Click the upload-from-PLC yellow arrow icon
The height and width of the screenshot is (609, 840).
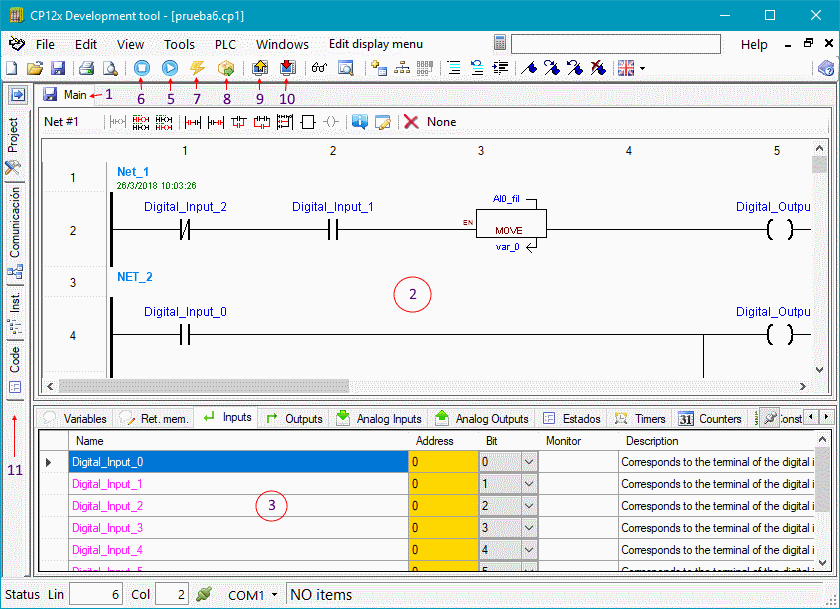(260, 68)
